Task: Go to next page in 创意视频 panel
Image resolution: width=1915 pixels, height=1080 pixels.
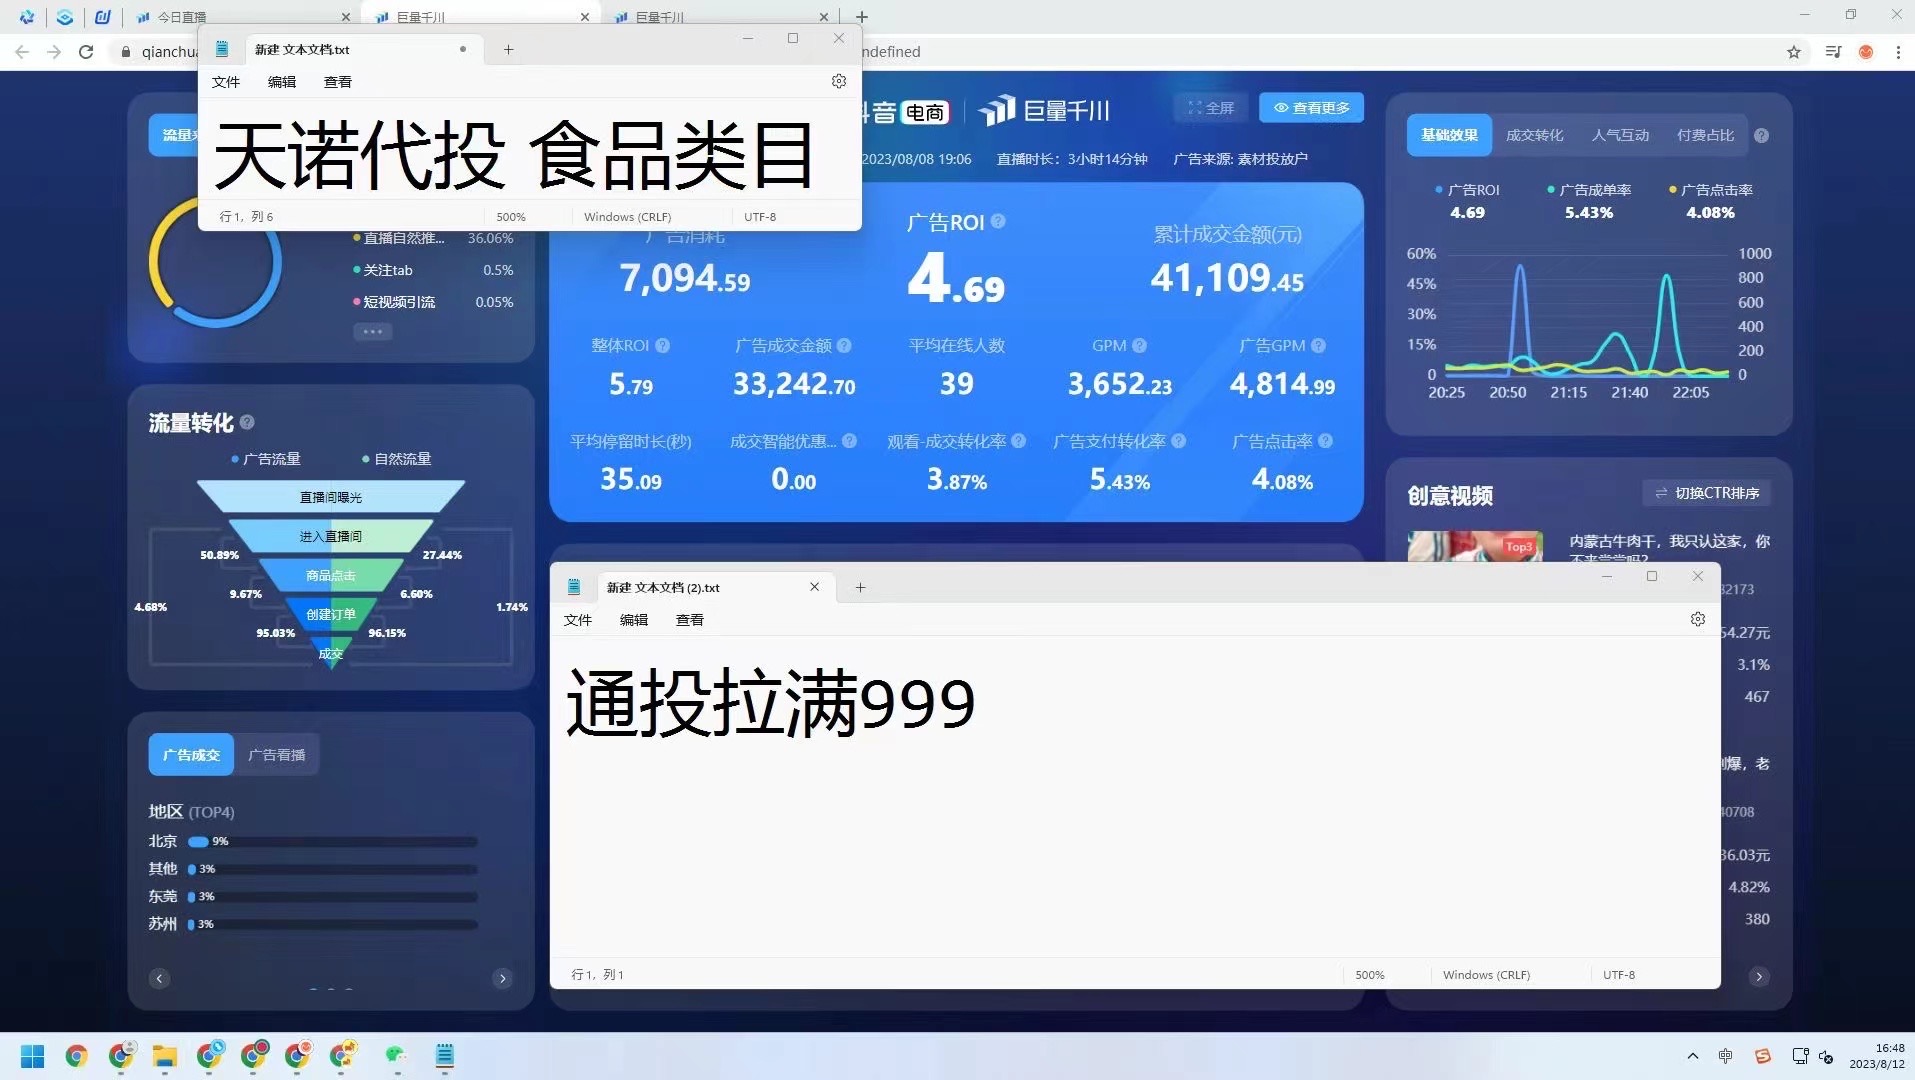Action: click(1759, 977)
